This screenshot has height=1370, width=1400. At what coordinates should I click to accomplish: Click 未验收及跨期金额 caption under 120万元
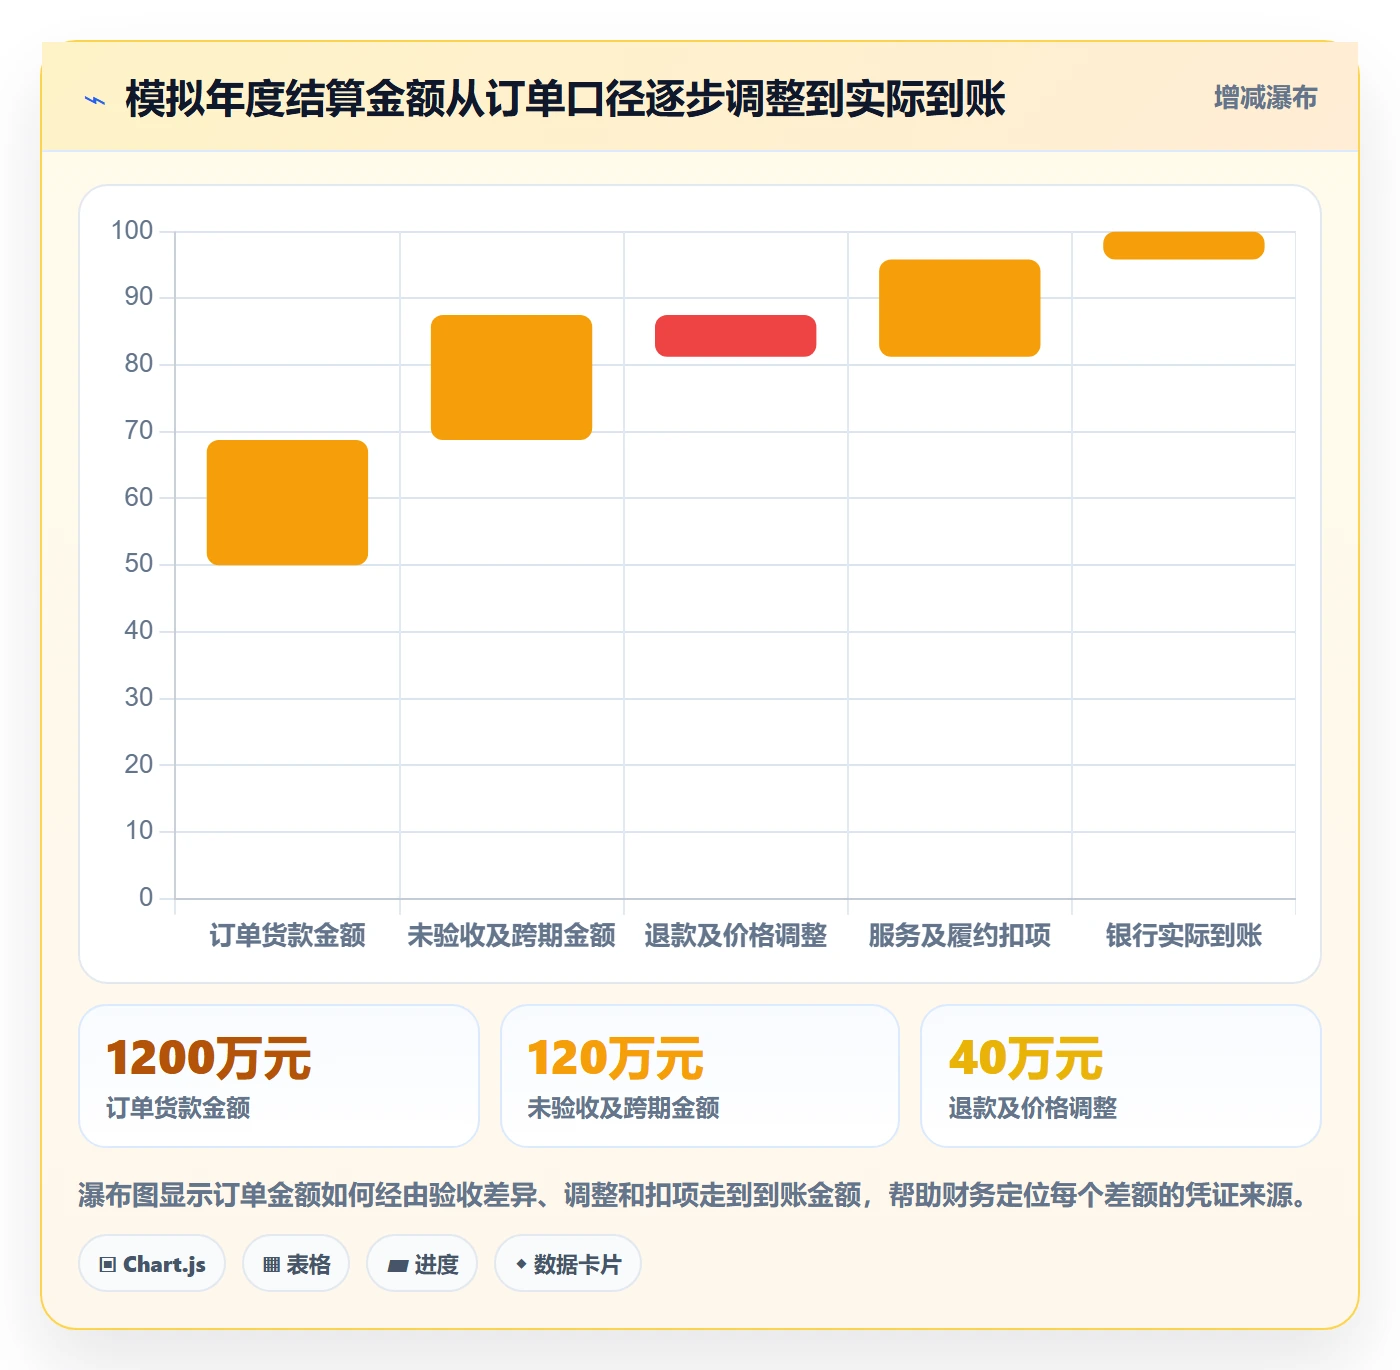(x=624, y=1108)
